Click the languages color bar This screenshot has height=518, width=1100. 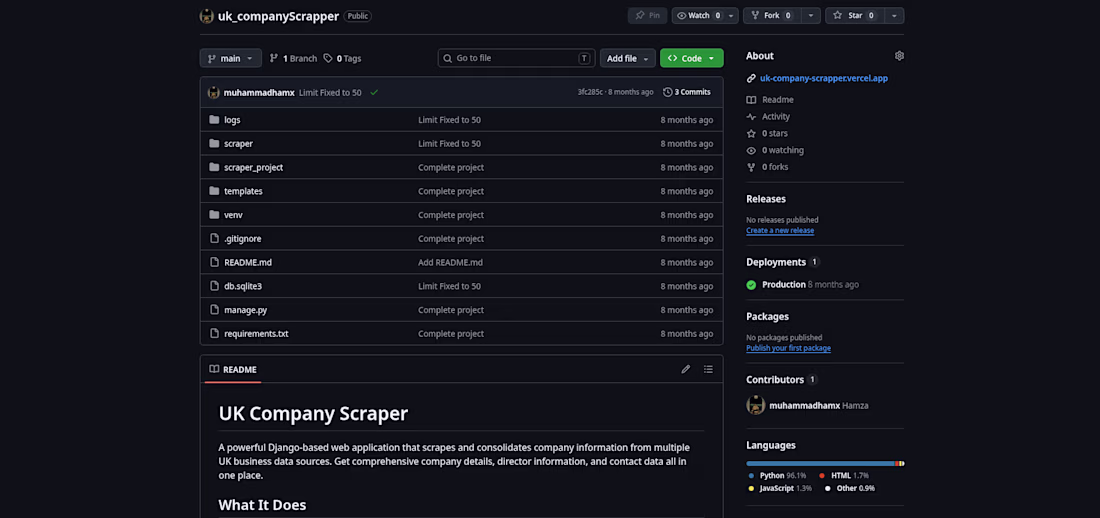coord(824,463)
